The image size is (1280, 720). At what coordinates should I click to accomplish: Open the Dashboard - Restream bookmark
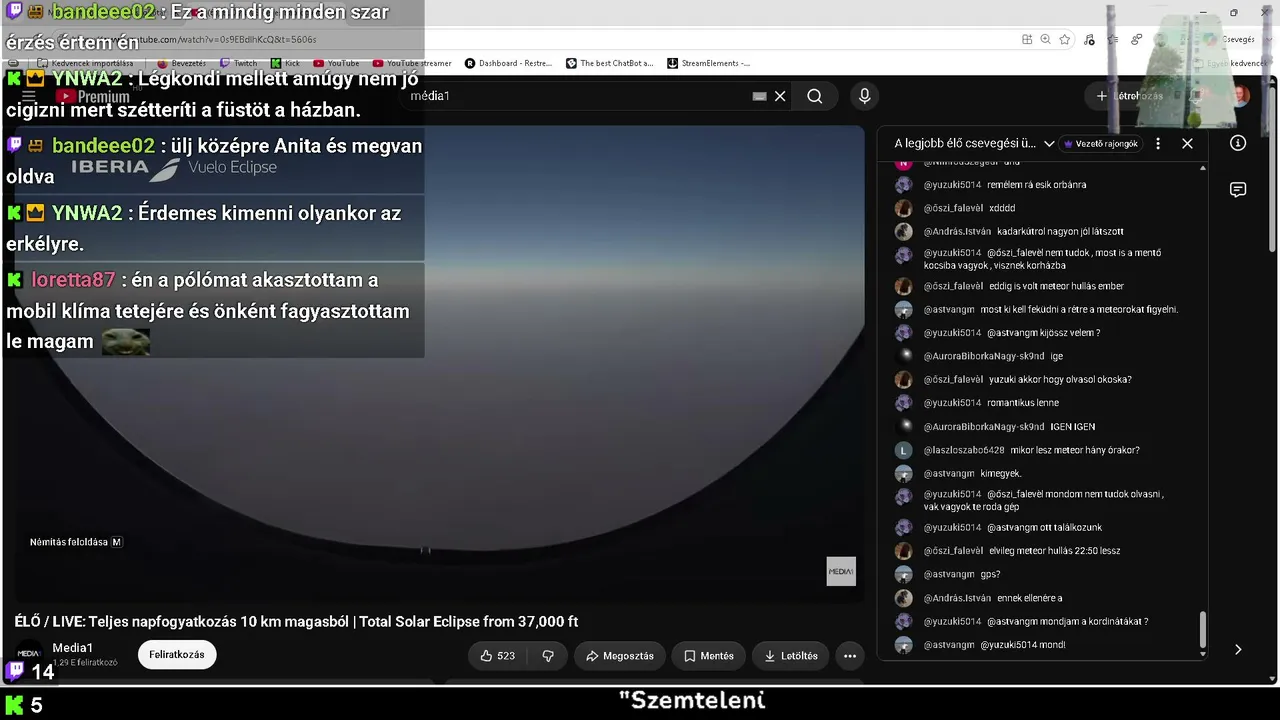tap(508, 63)
